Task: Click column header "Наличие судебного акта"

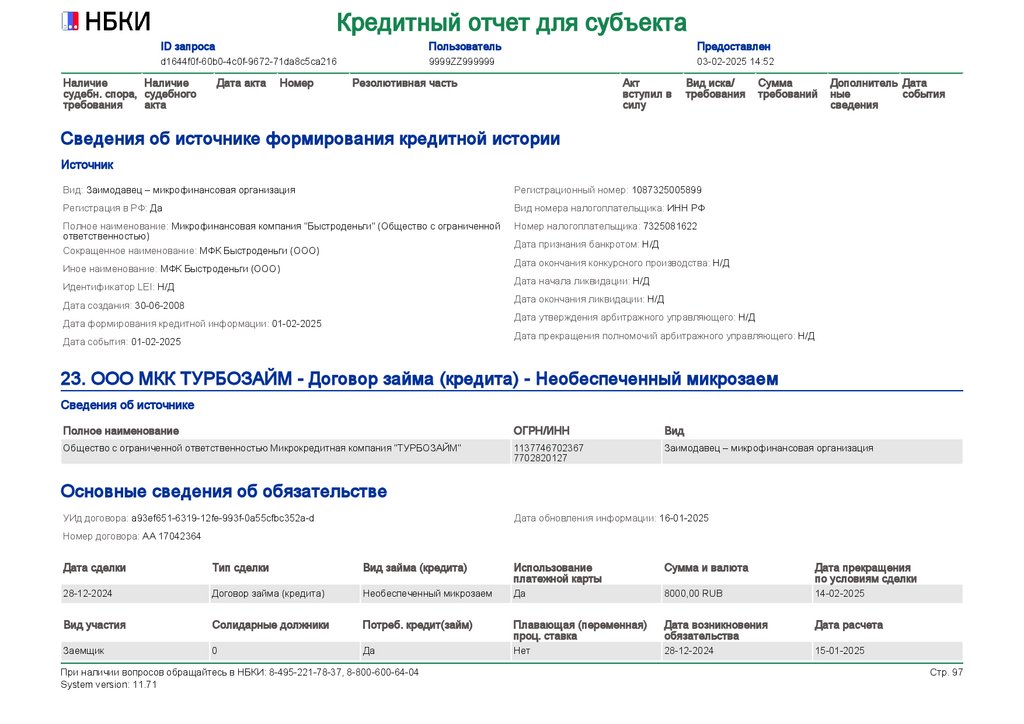Action: tap(170, 94)
